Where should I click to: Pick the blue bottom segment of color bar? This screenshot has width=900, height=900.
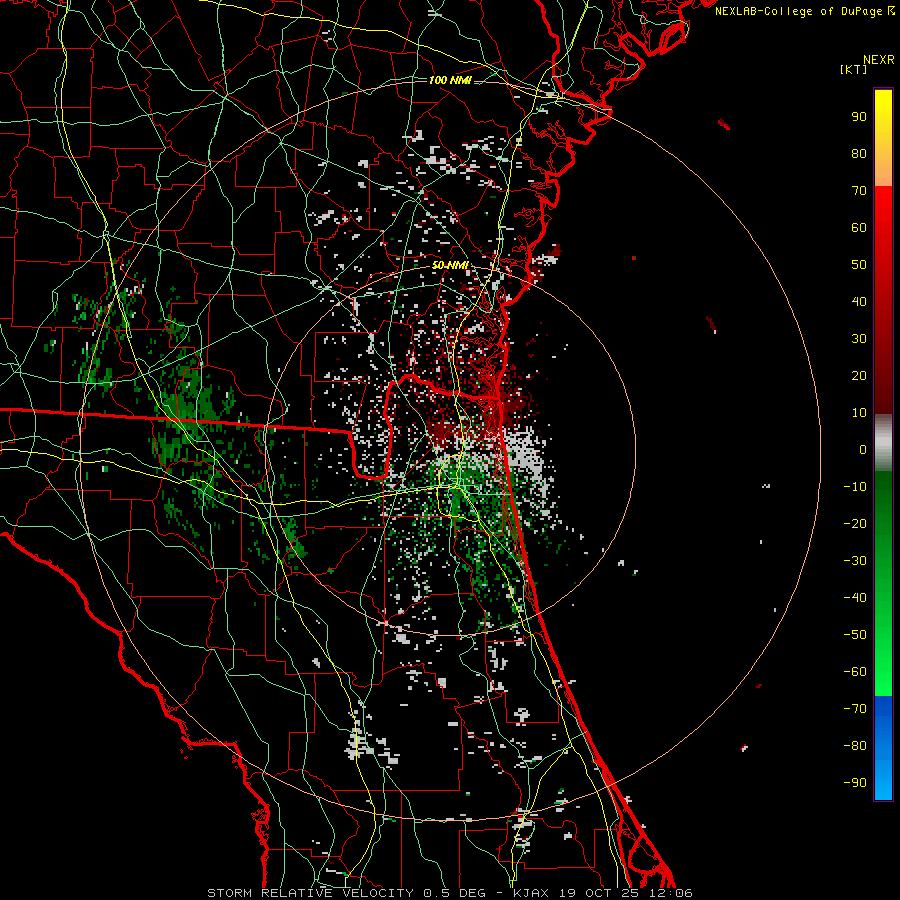tap(883, 748)
